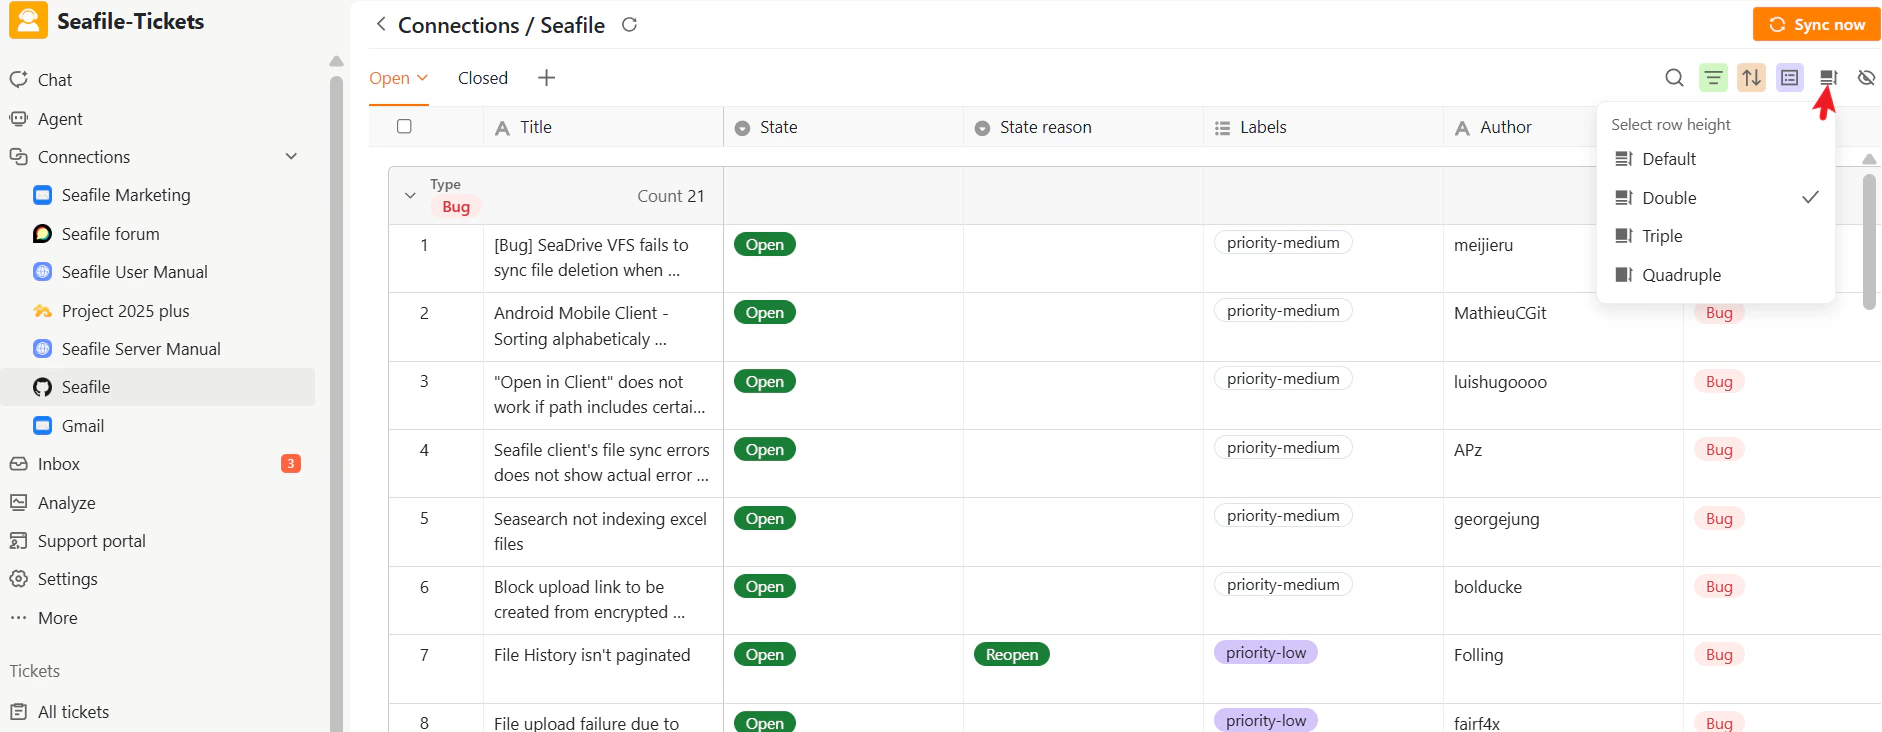Check the select-all rows checkbox
The image size is (1882, 732).
[404, 126]
